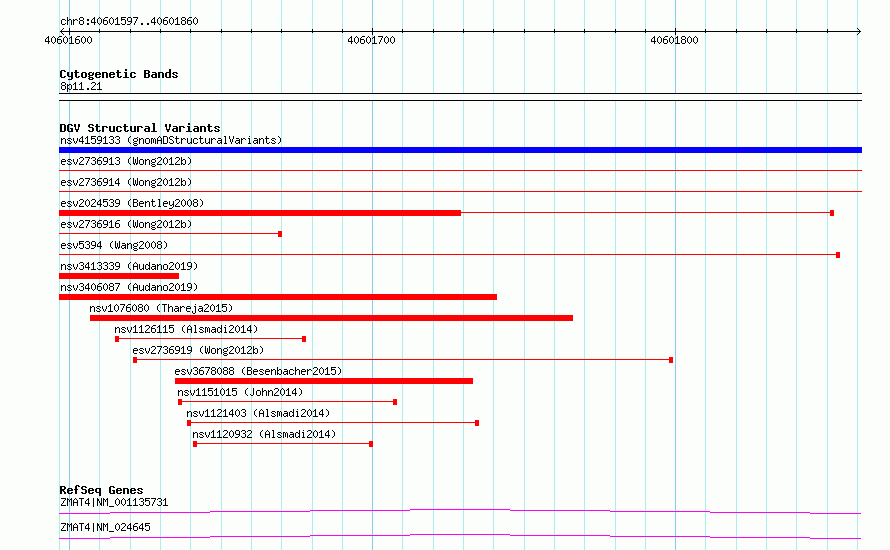Screen dimensions: 890x550
Task: Click the esv2736919 variant line glyph
Action: point(403,360)
